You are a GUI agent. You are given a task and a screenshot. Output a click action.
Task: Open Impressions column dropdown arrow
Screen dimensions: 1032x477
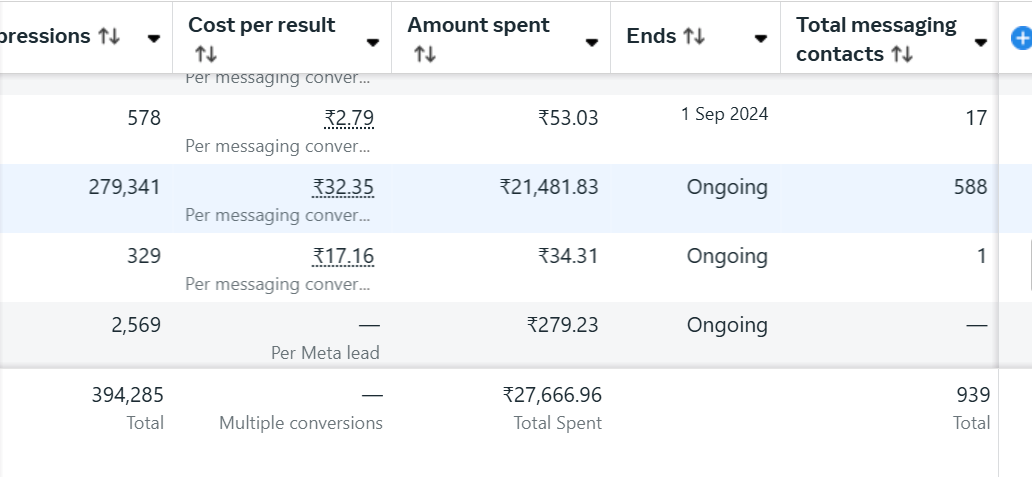pos(154,39)
